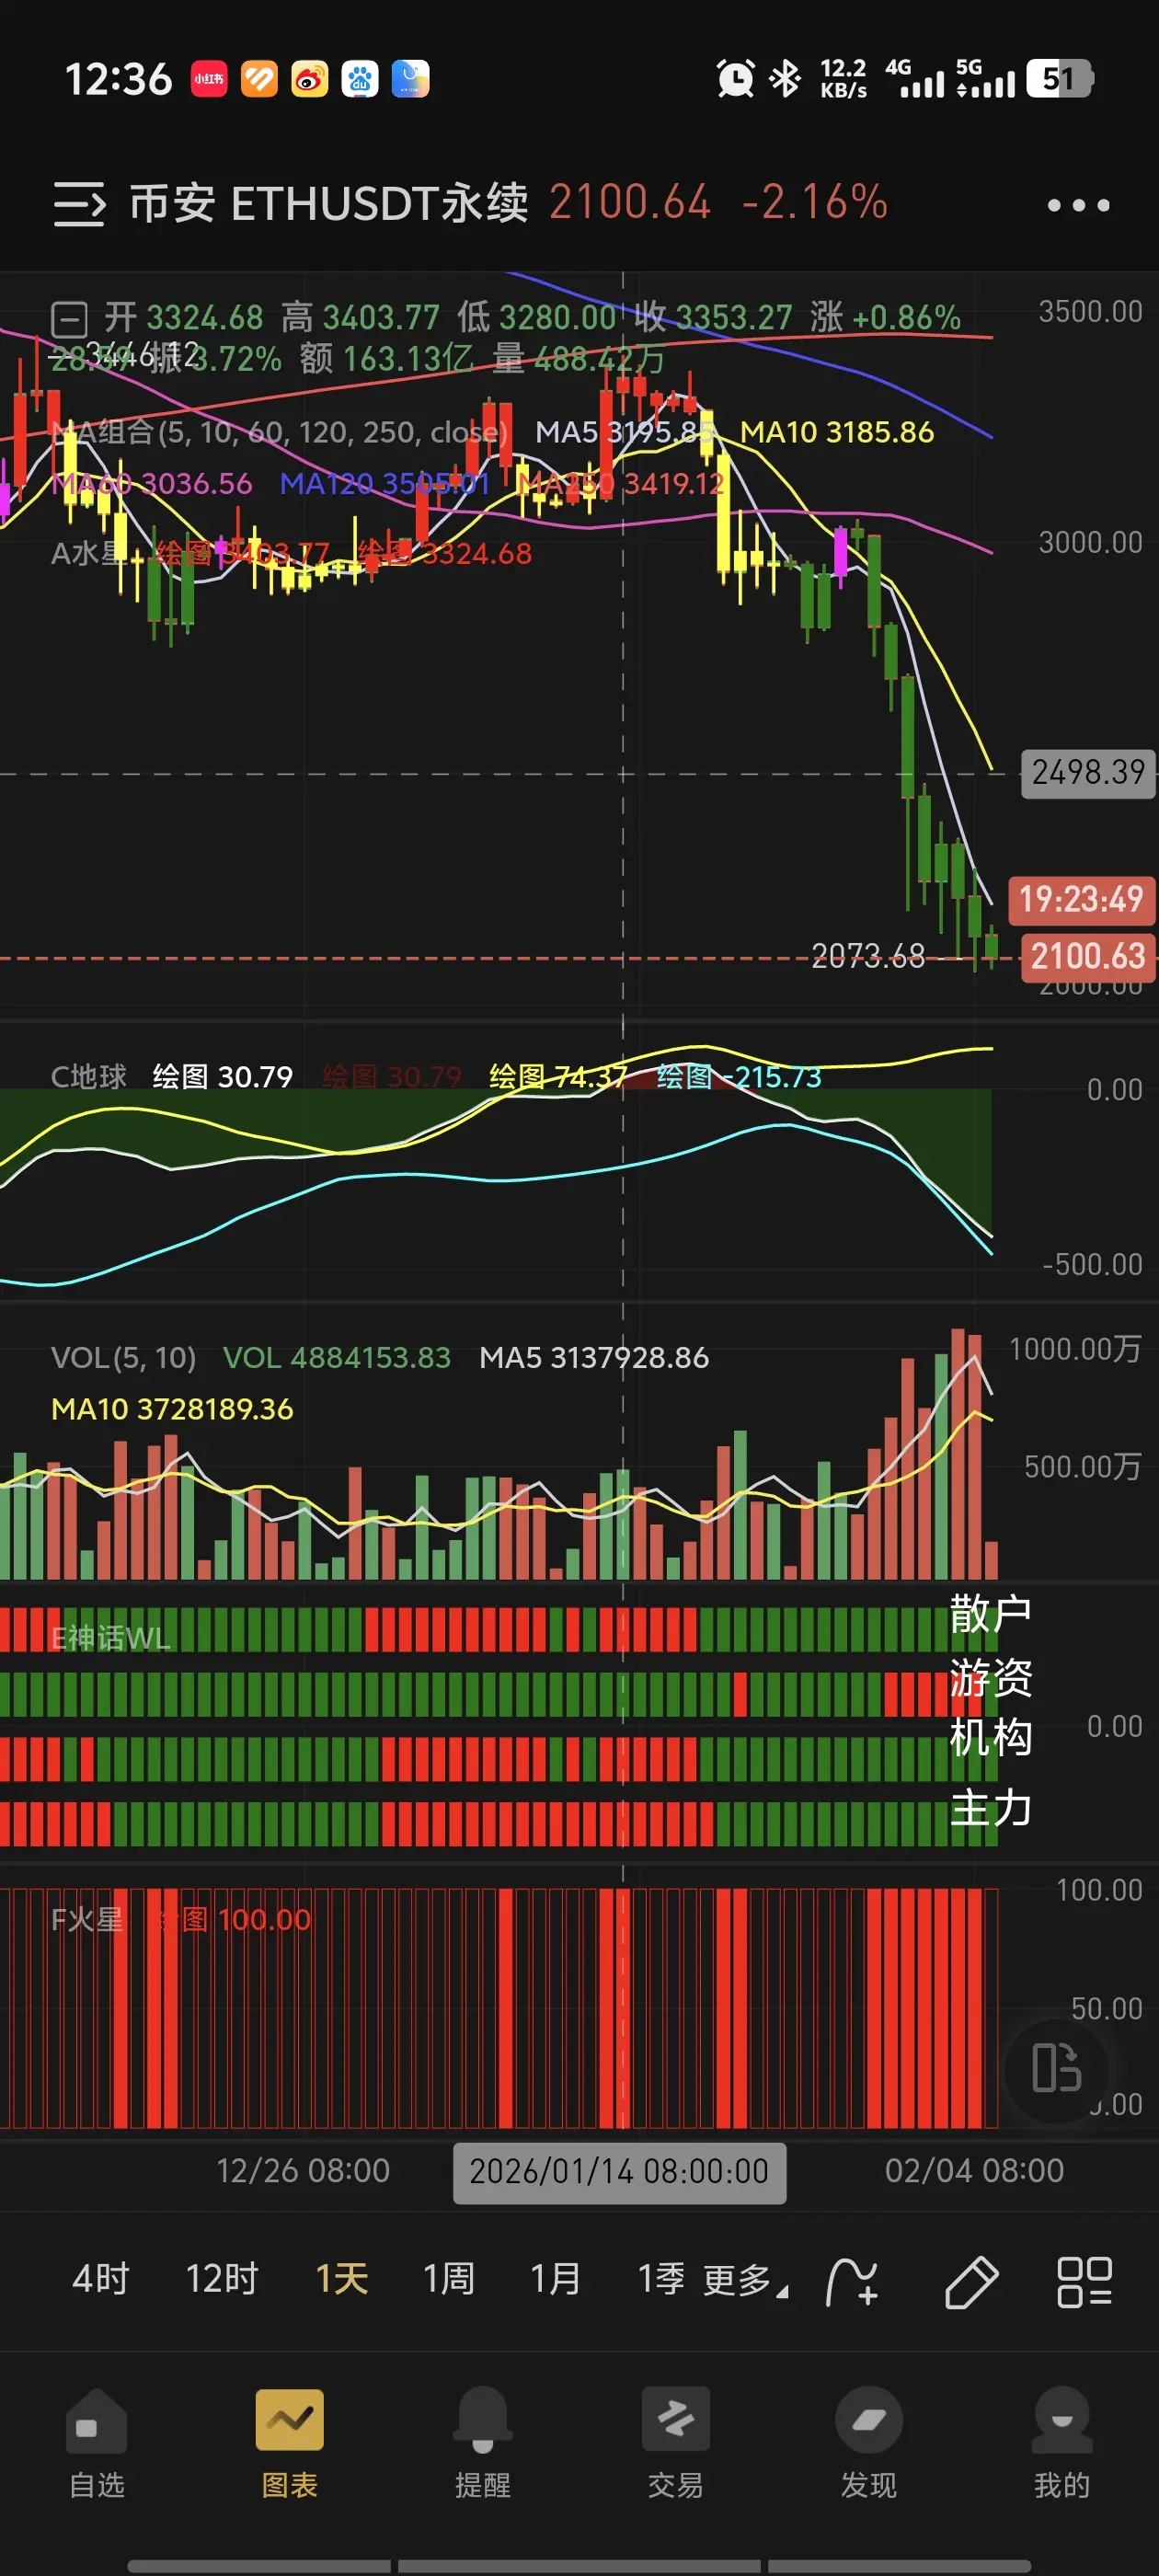This screenshot has width=1159, height=2576.
Task: Open the three-dot more options menu
Action: [1078, 205]
